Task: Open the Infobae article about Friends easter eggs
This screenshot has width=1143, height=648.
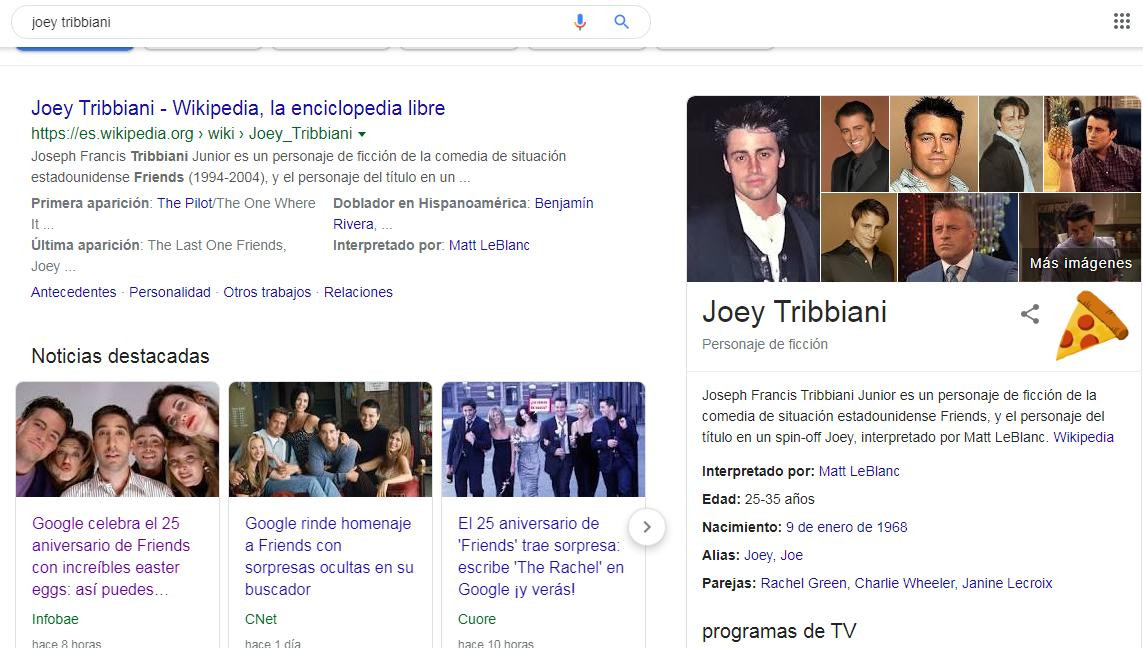Action: pos(111,556)
